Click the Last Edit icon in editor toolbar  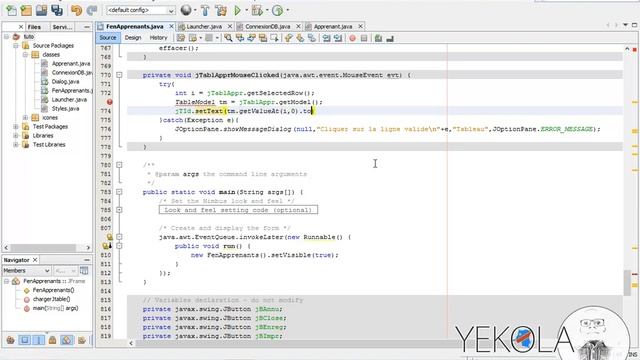pos(181,38)
